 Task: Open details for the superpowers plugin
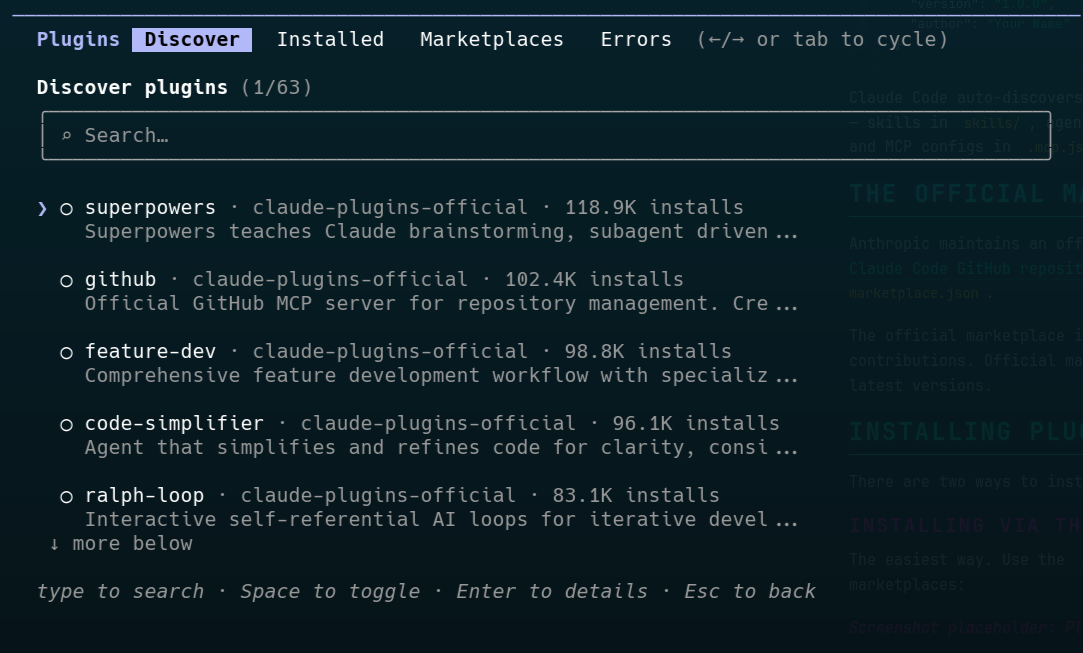(150, 207)
